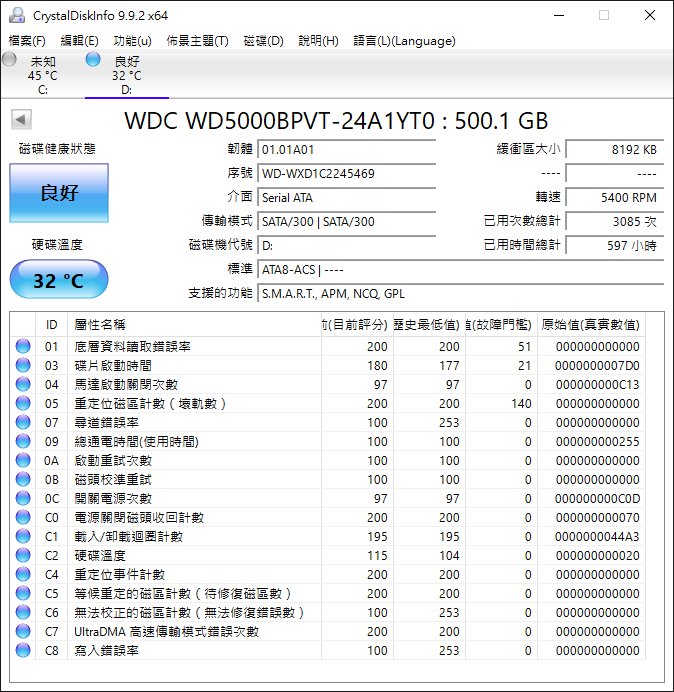This screenshot has height=692, width=674.
Task: Select the 硬碟溫度 attribute row
Action: [328, 555]
